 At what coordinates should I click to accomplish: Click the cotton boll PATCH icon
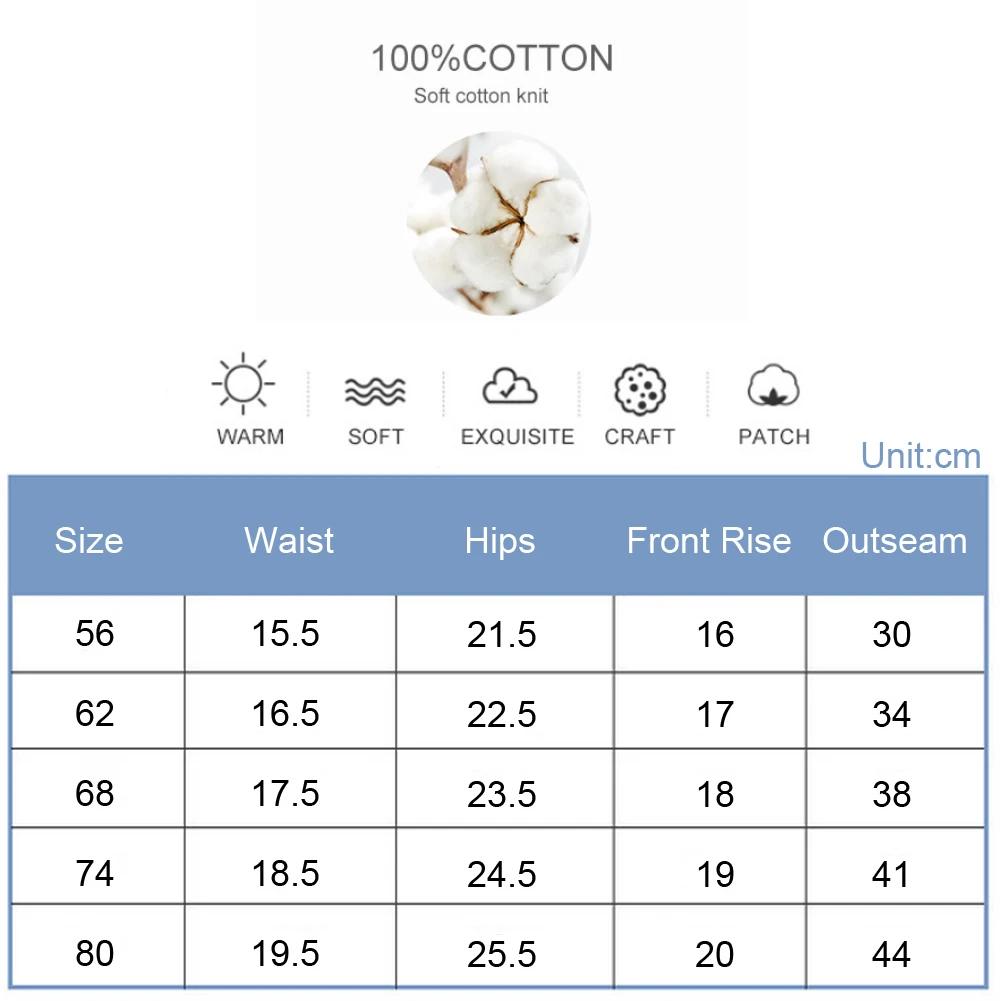pos(773,388)
